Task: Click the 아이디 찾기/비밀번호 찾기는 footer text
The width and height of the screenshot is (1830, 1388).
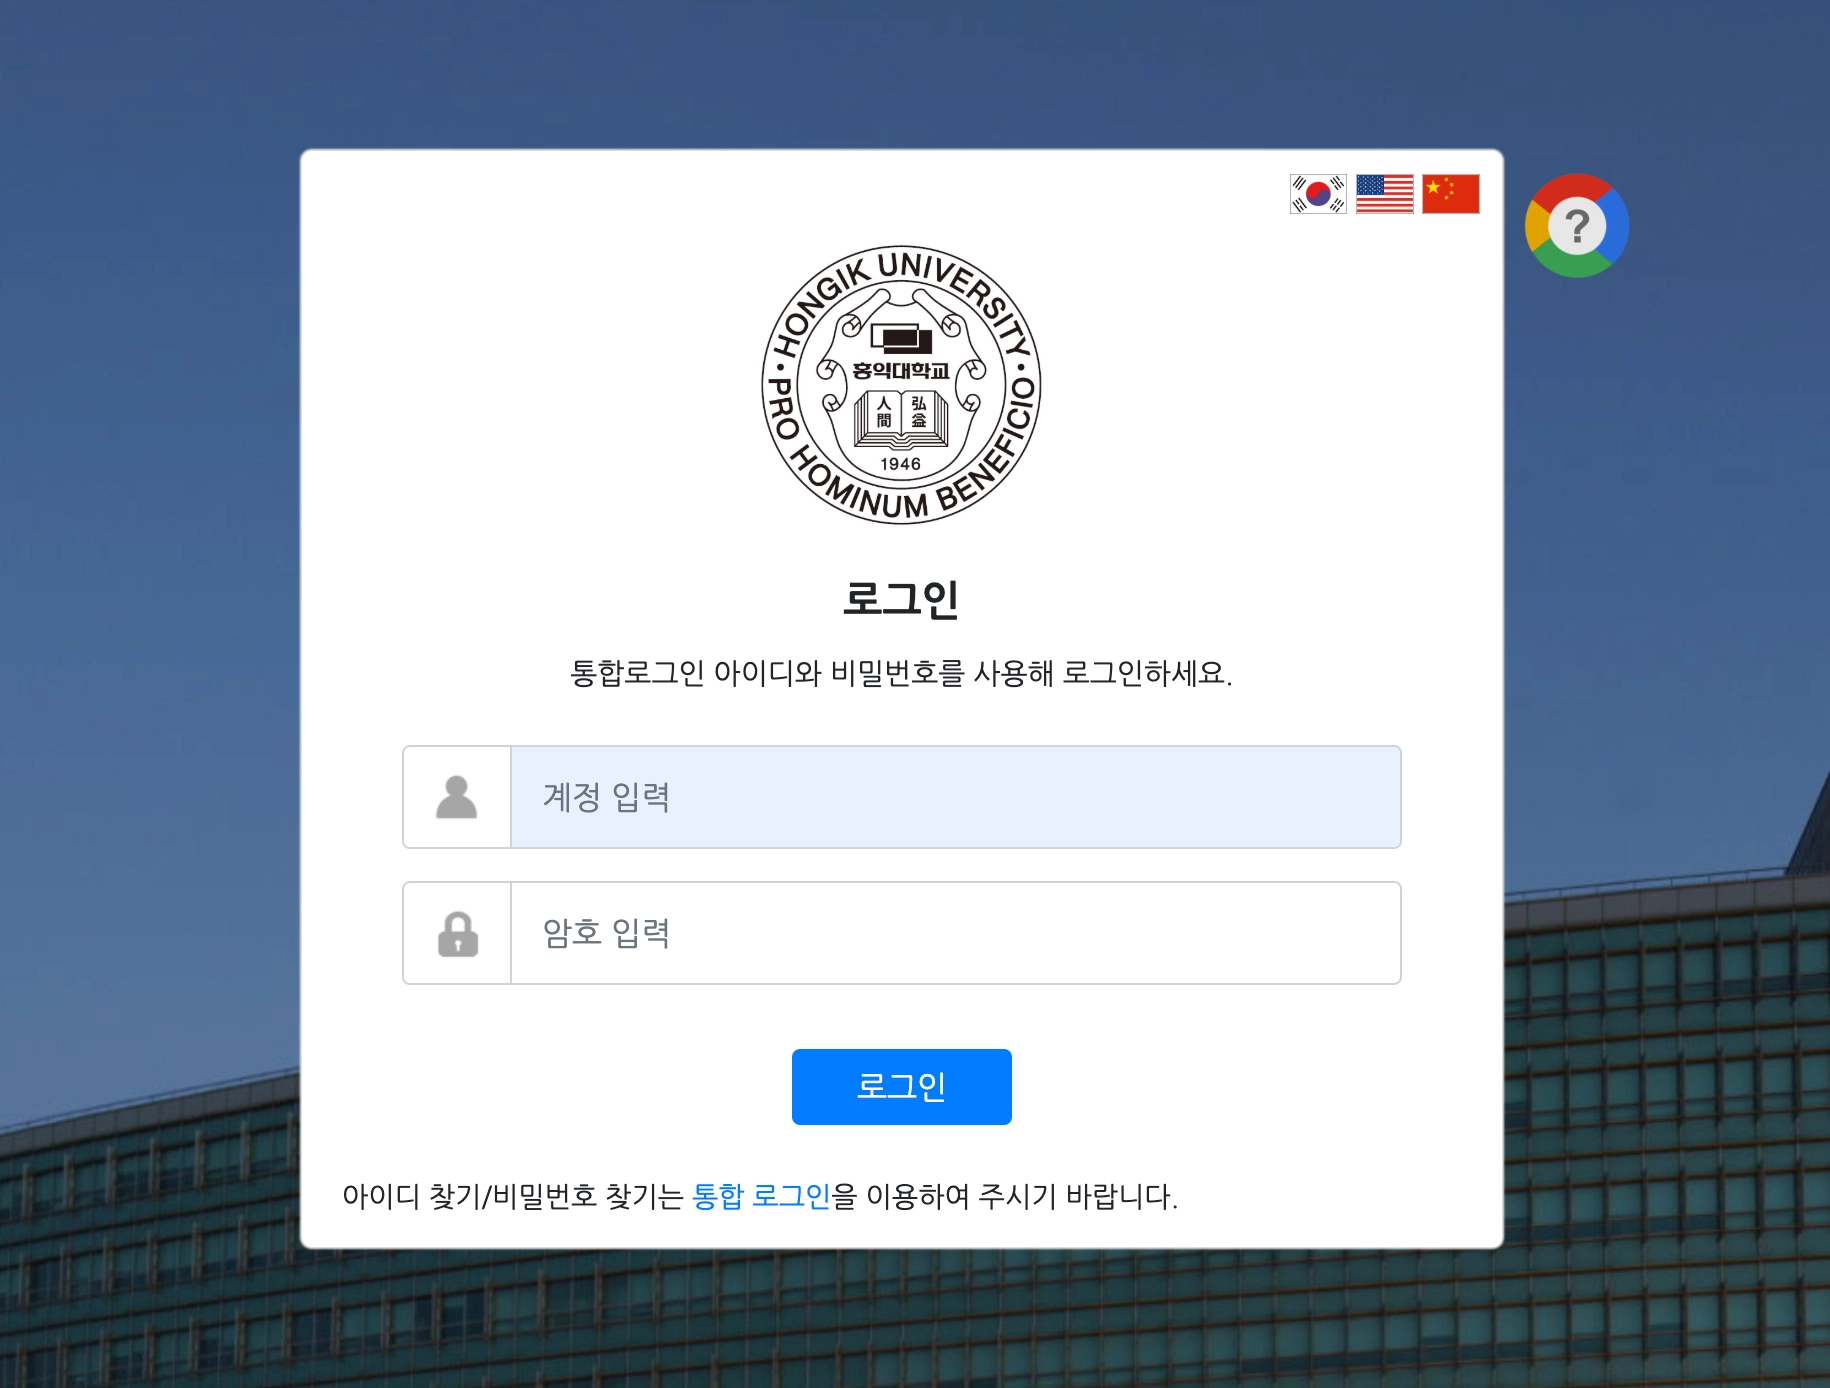Action: point(513,1196)
